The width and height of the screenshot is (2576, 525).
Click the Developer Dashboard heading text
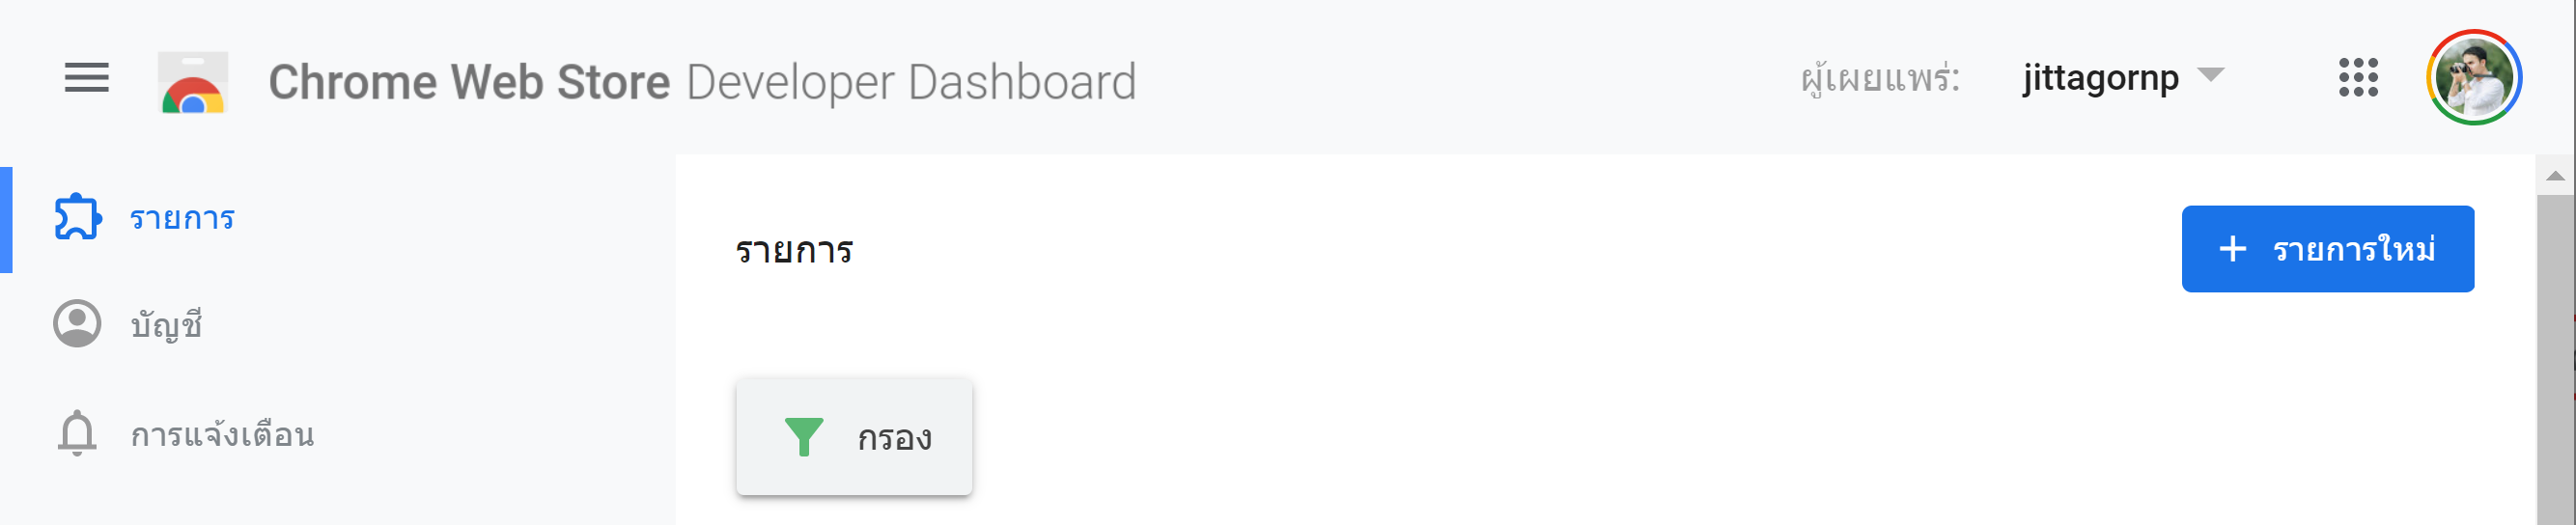tap(911, 83)
